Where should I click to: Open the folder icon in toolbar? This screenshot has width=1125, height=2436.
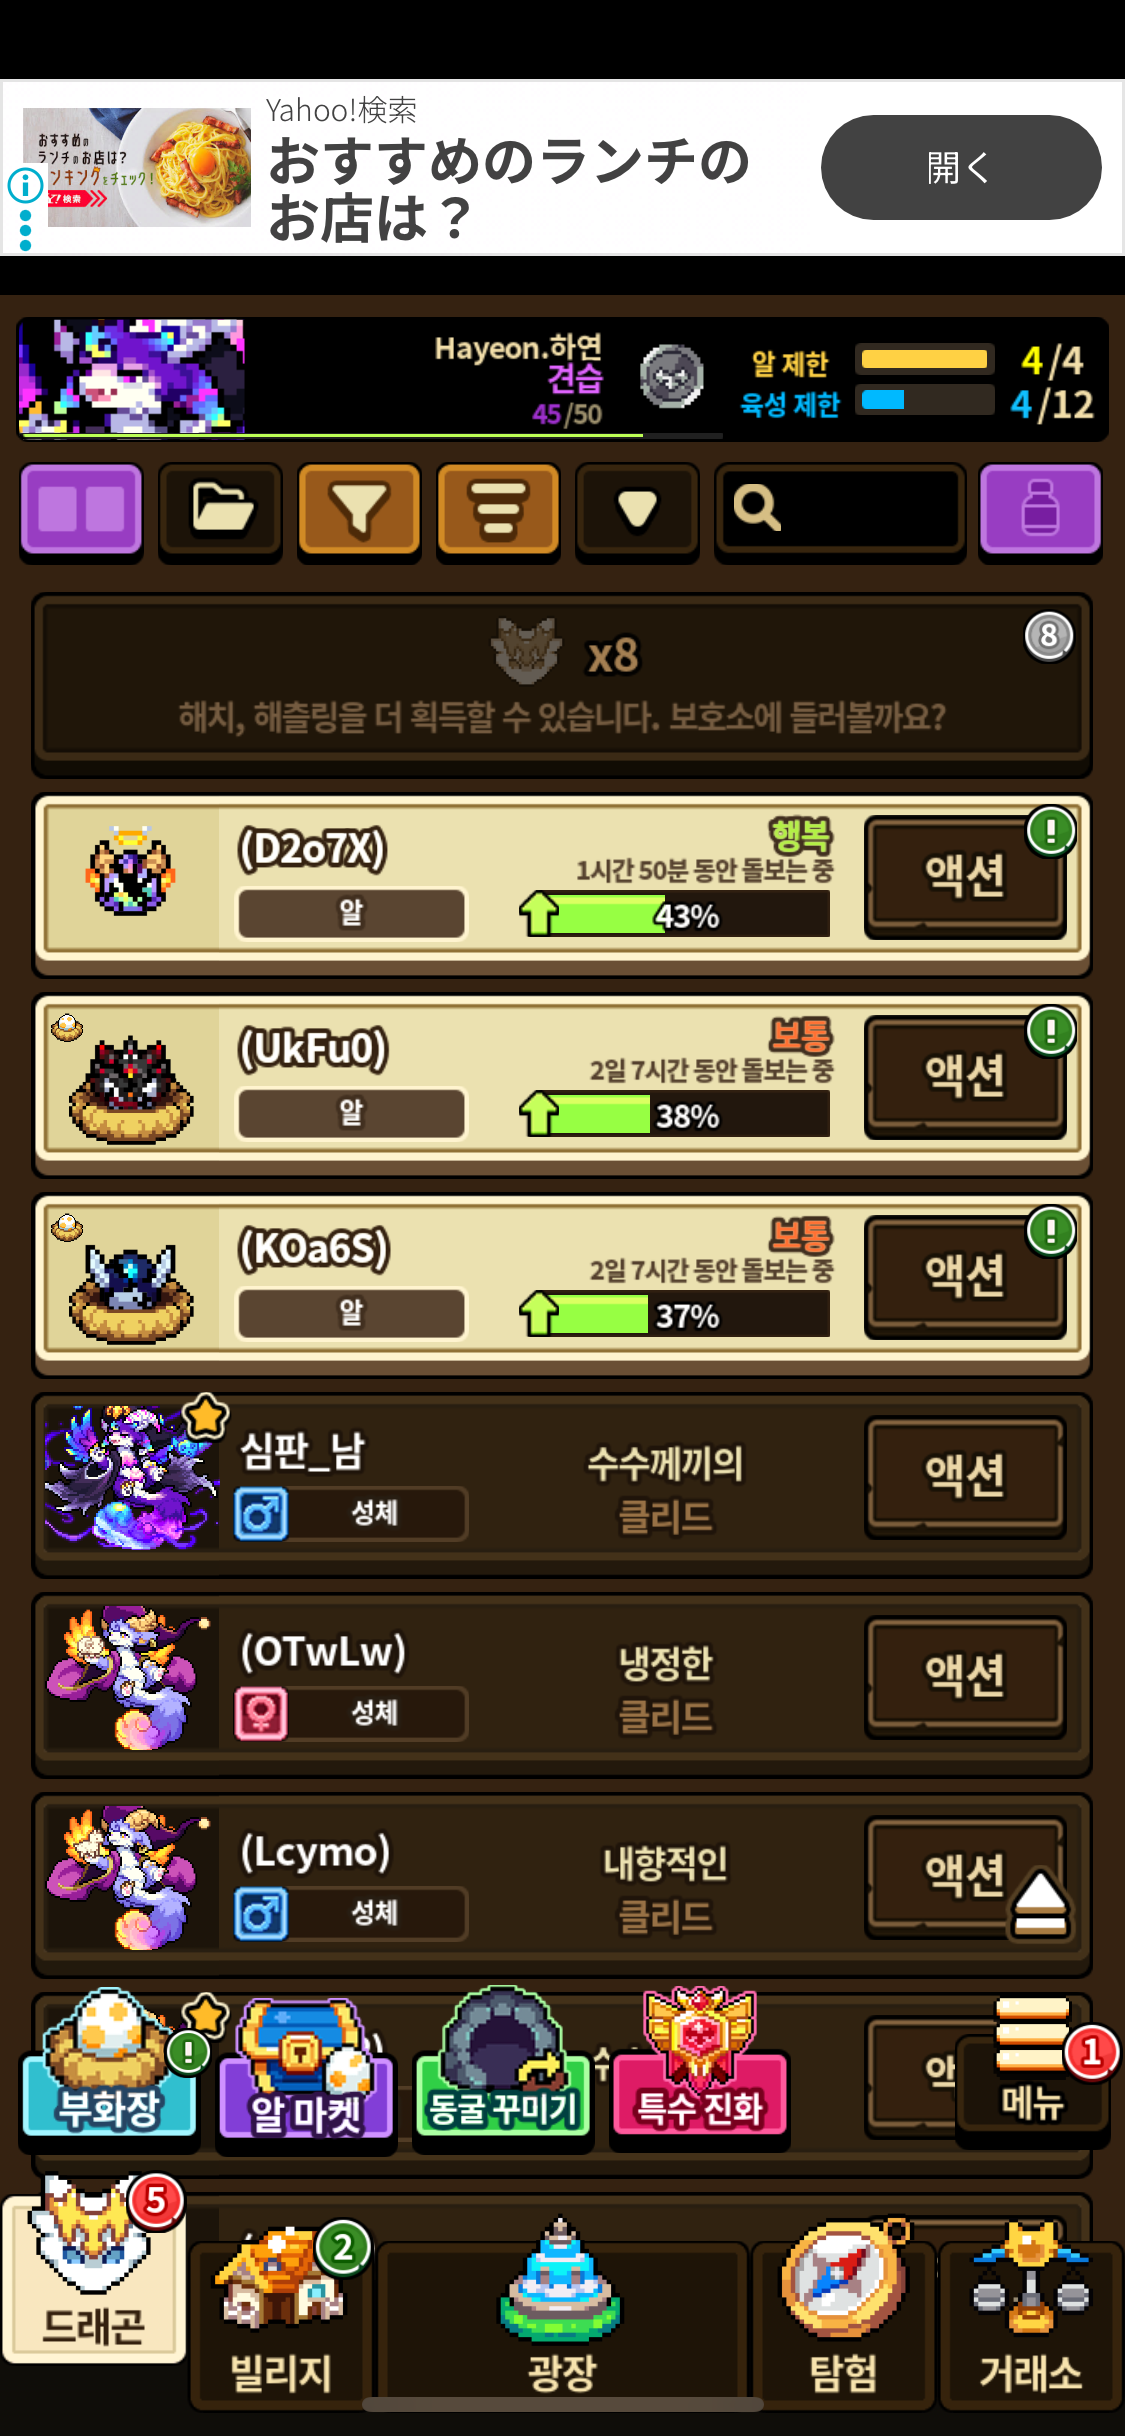(220, 509)
